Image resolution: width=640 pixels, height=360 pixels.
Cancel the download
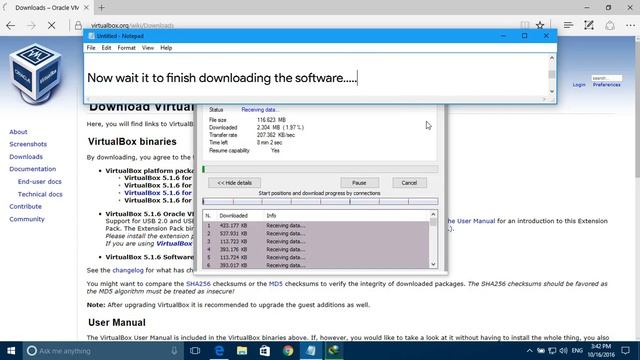409,183
